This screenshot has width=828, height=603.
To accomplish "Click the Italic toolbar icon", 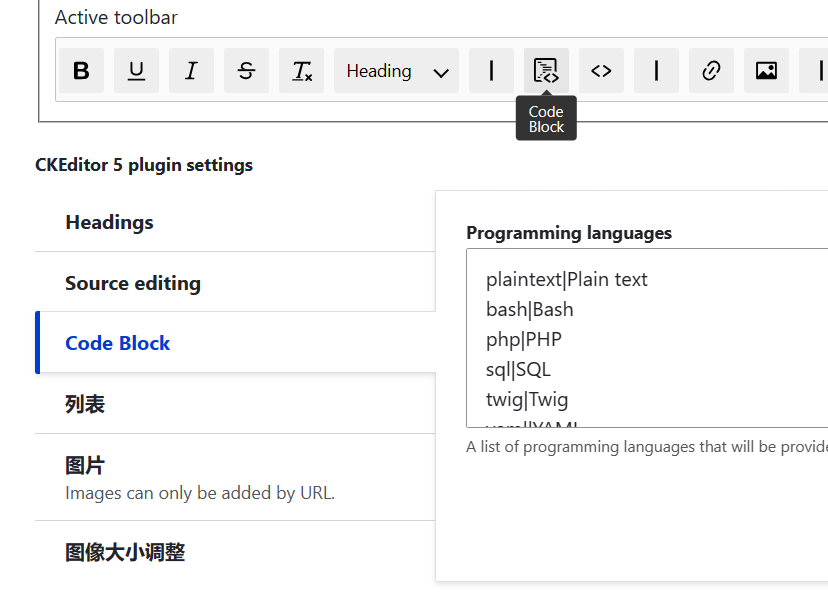I will [x=191, y=70].
